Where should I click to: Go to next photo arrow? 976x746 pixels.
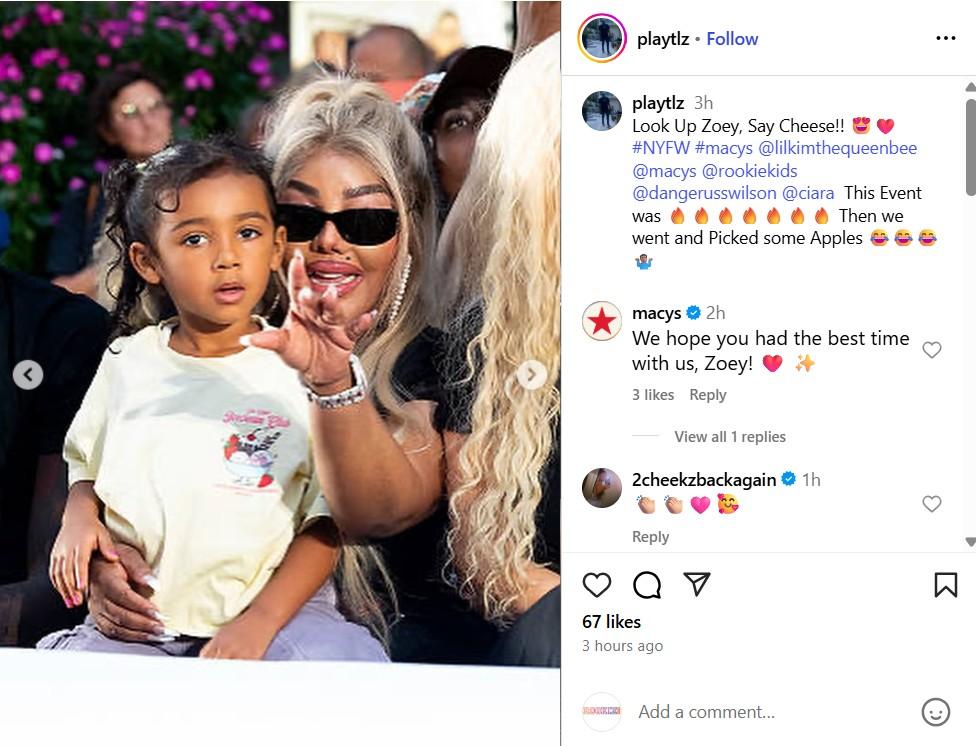531,375
